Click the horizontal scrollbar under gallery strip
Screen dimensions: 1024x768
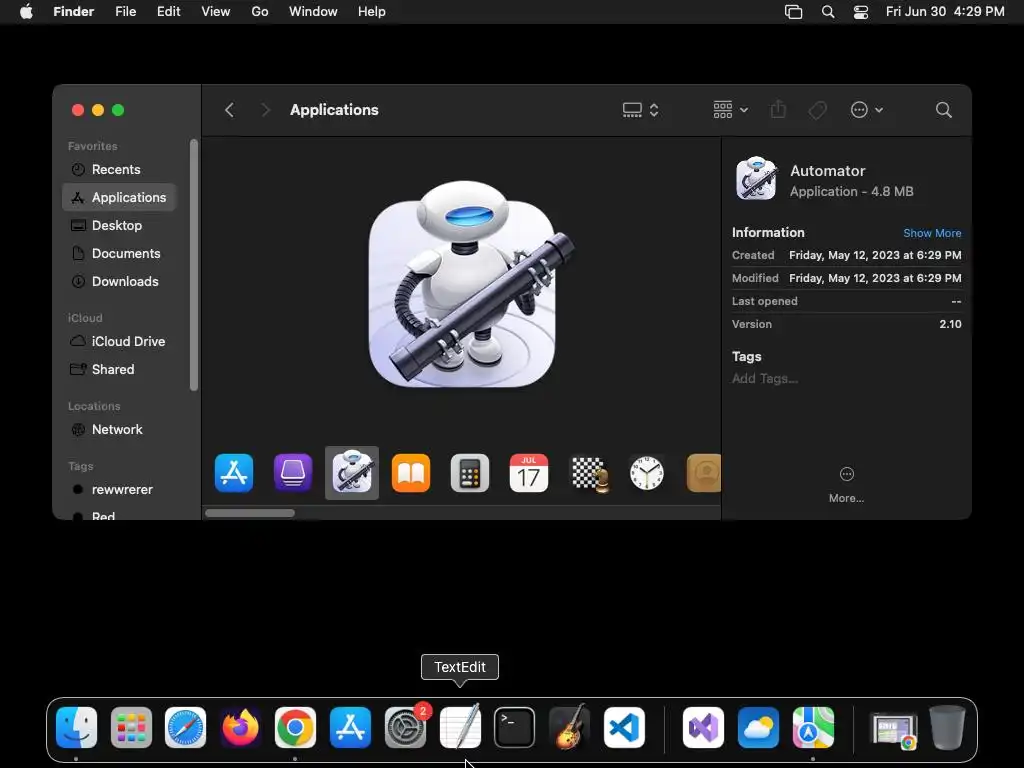click(250, 513)
